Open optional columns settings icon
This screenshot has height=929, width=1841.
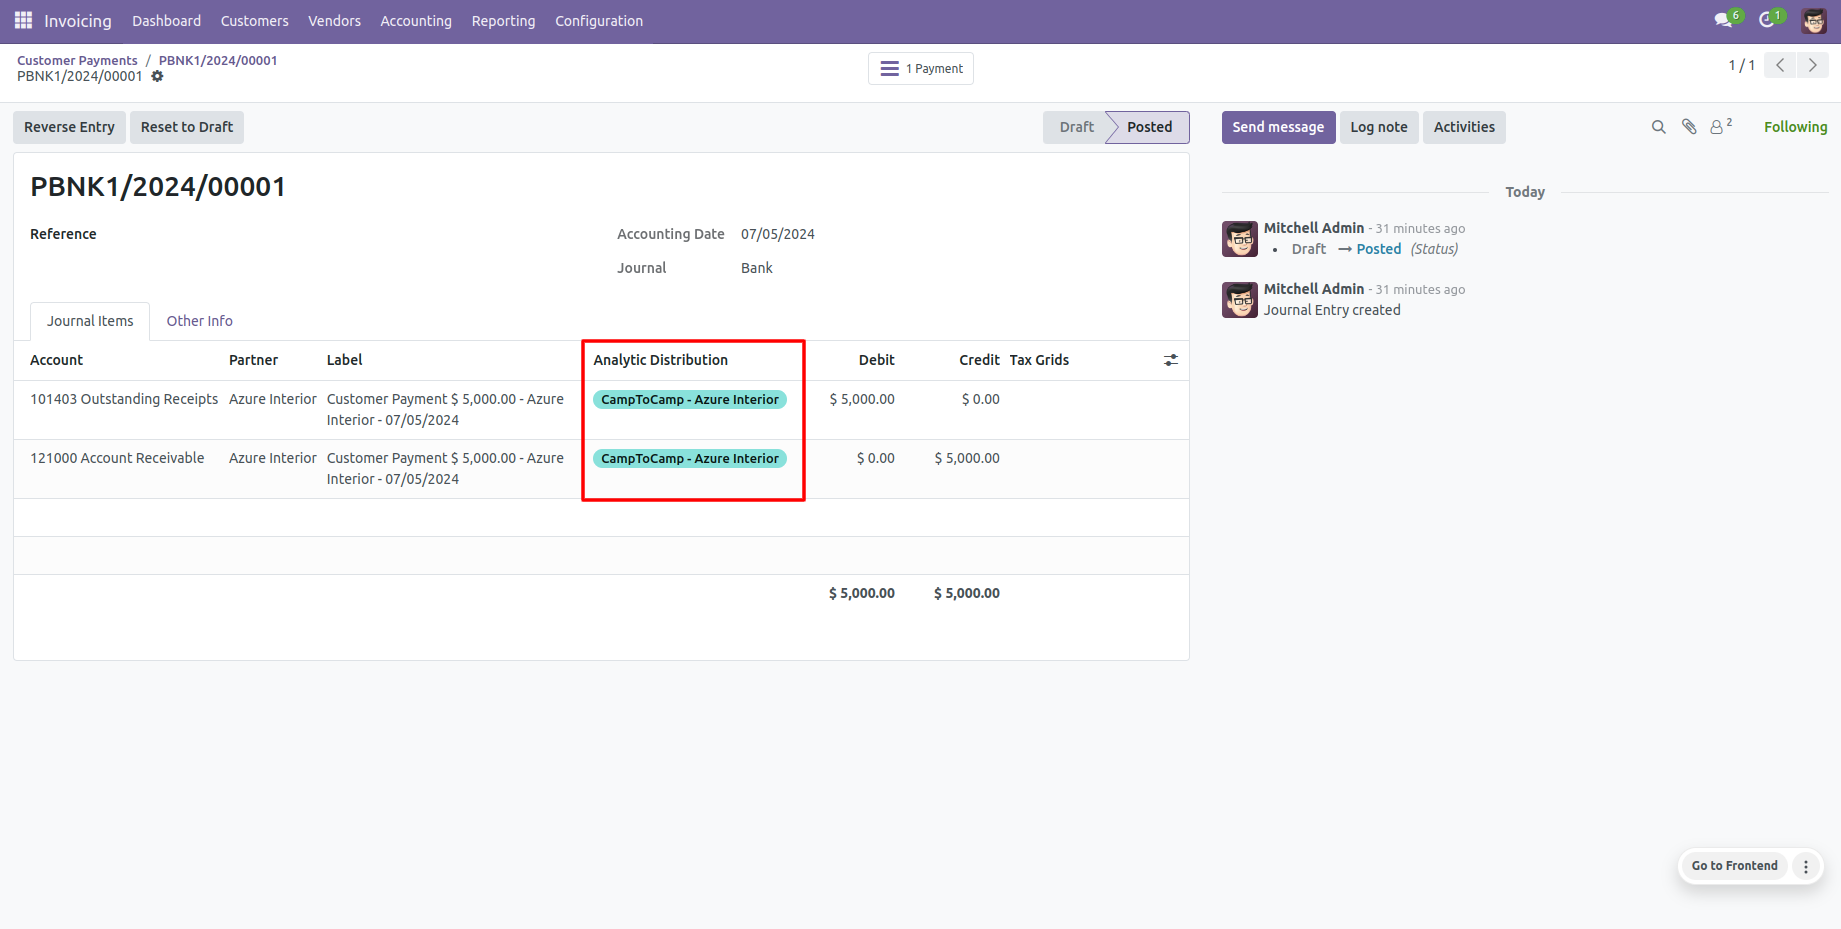(1171, 360)
